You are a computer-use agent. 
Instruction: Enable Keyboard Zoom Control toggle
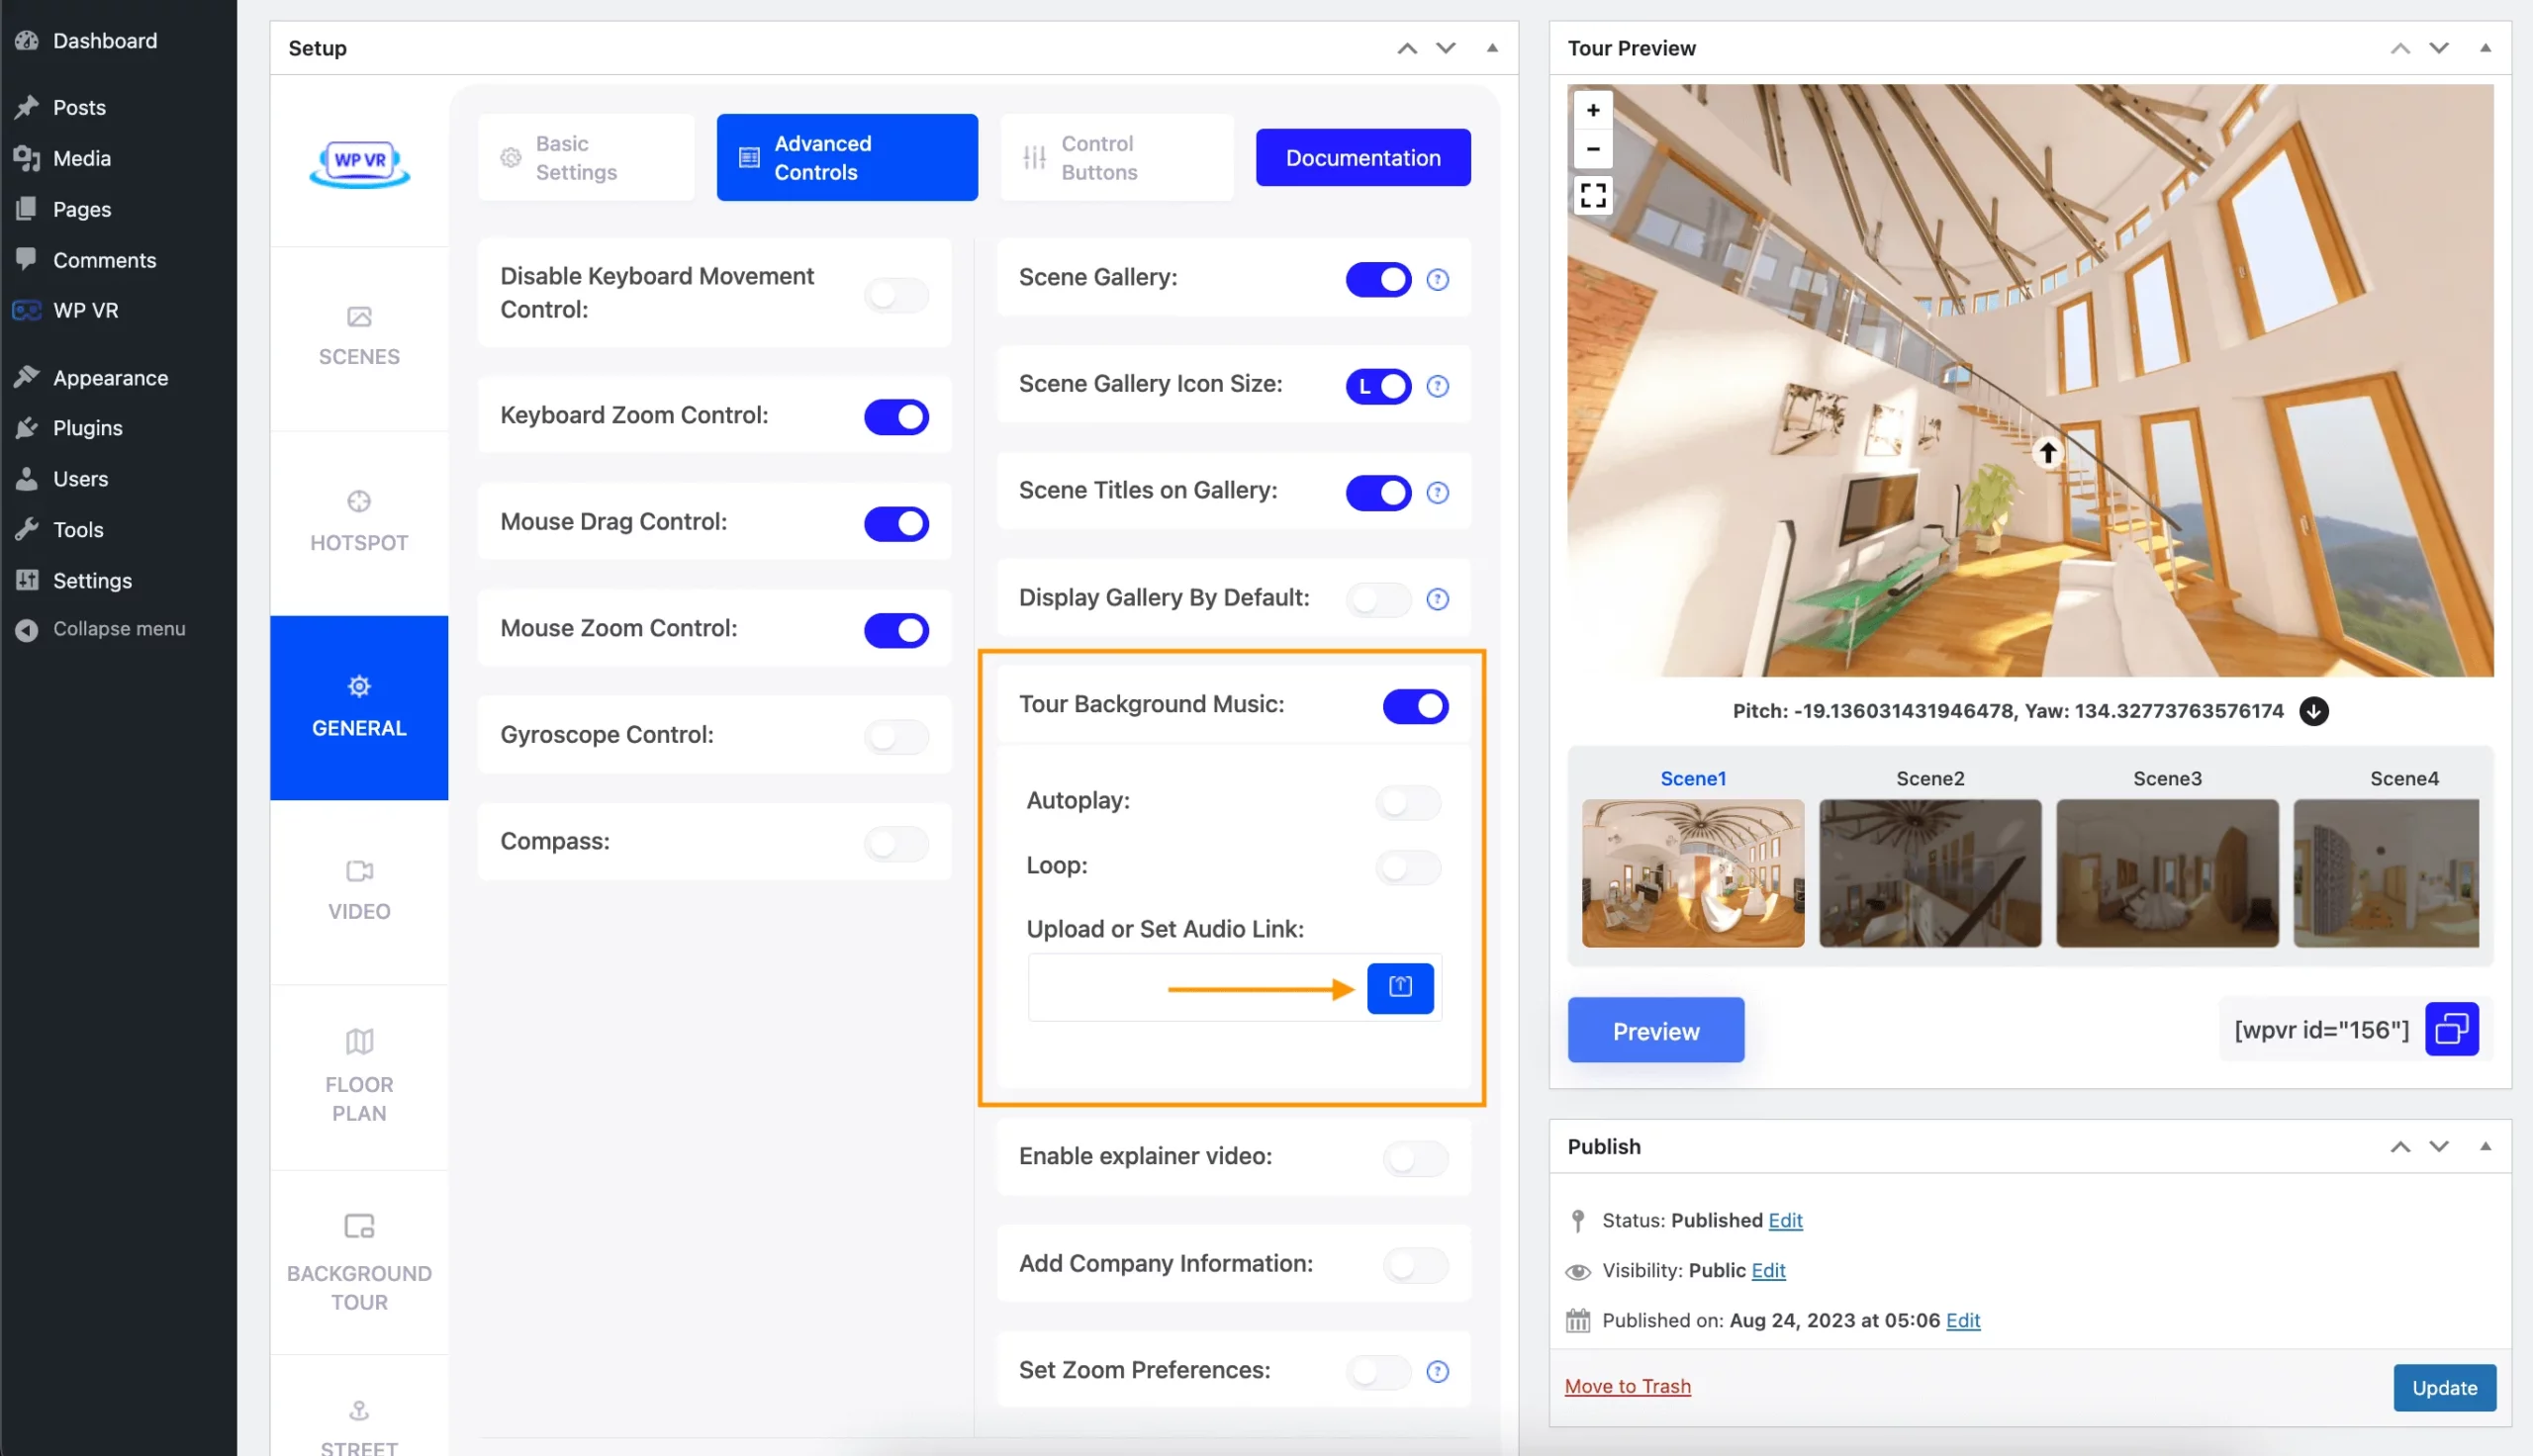[x=895, y=415]
